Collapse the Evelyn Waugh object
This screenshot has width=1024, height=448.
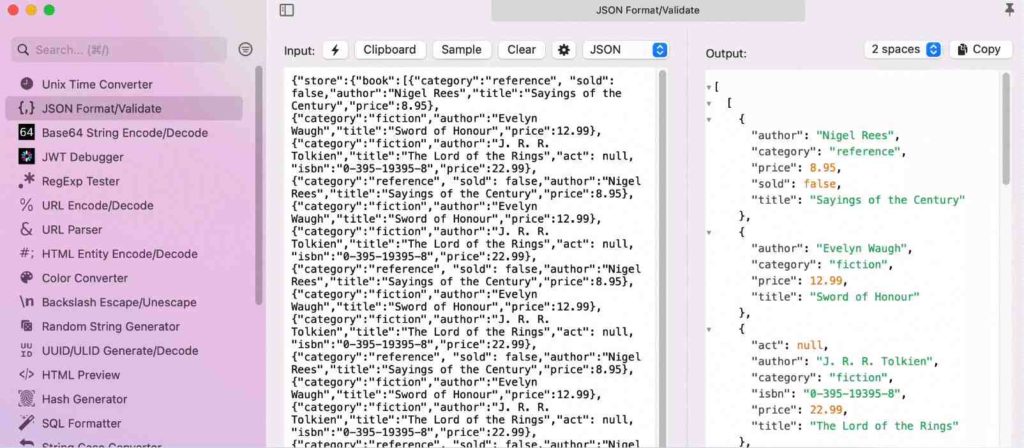click(709, 232)
